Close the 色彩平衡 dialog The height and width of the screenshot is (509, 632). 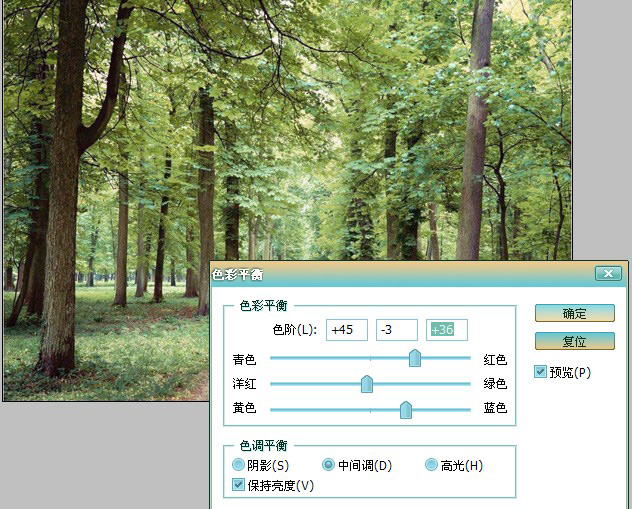[608, 274]
